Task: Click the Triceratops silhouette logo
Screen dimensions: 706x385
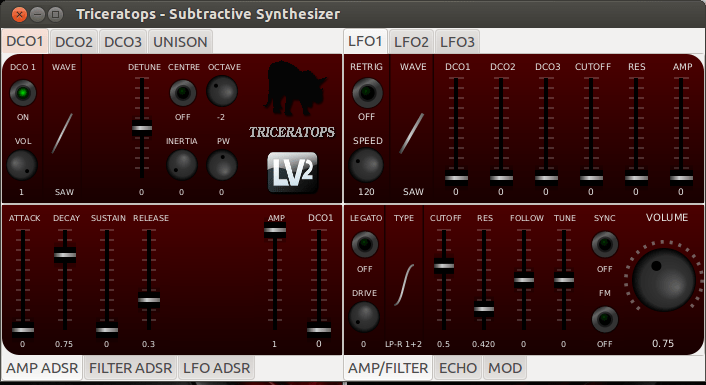Action: coord(295,89)
